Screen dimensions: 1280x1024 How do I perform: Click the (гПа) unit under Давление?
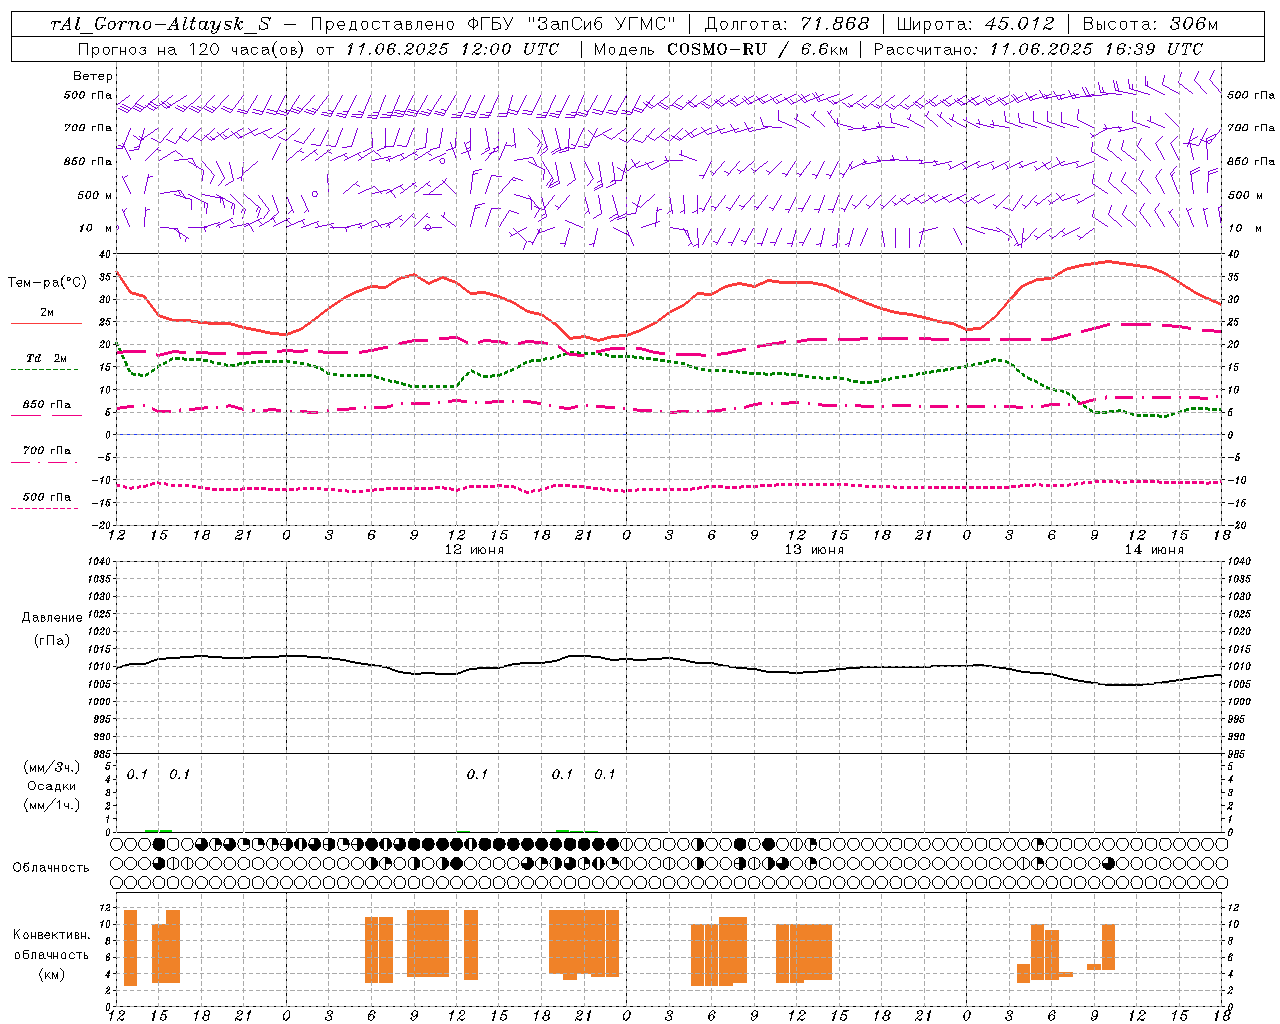(x=52, y=641)
